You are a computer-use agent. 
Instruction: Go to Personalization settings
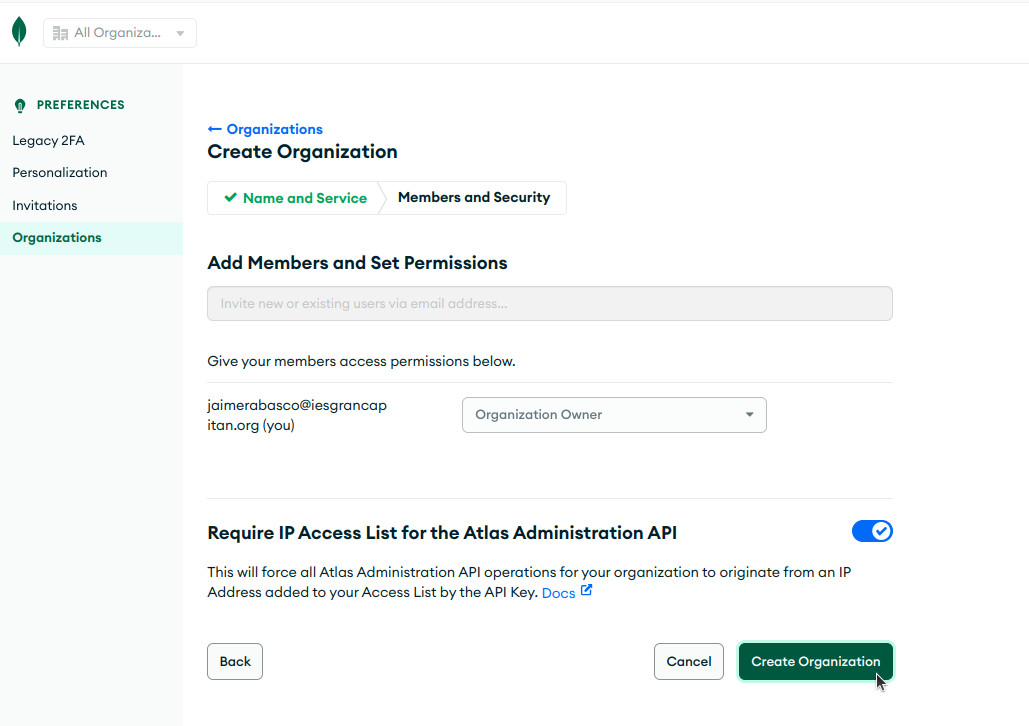[x=60, y=173]
